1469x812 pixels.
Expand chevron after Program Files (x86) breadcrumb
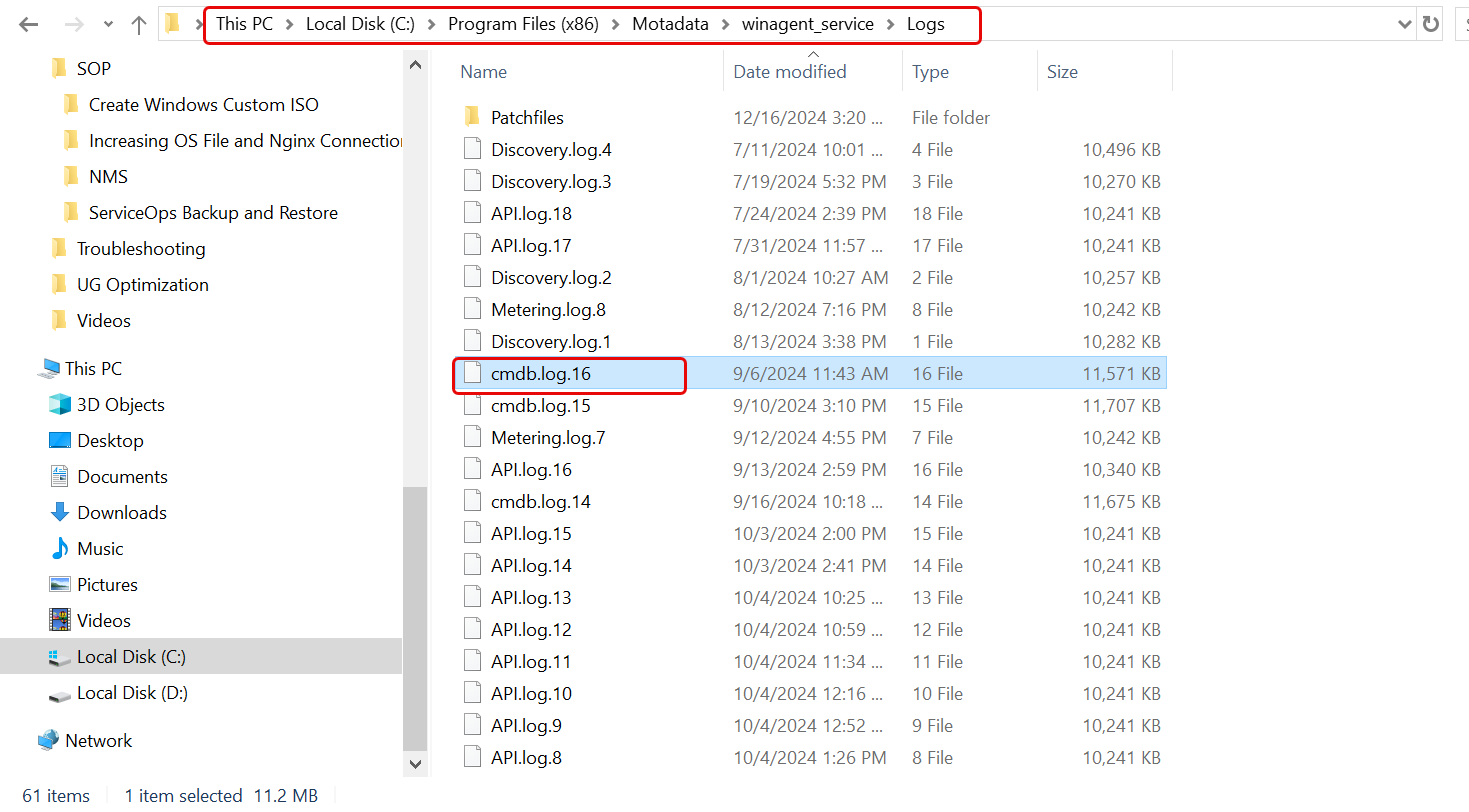[616, 24]
